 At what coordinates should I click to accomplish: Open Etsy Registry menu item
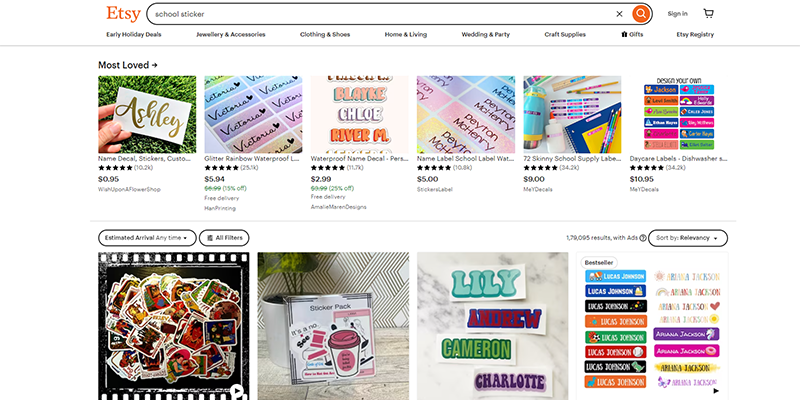pyautogui.click(x=695, y=35)
